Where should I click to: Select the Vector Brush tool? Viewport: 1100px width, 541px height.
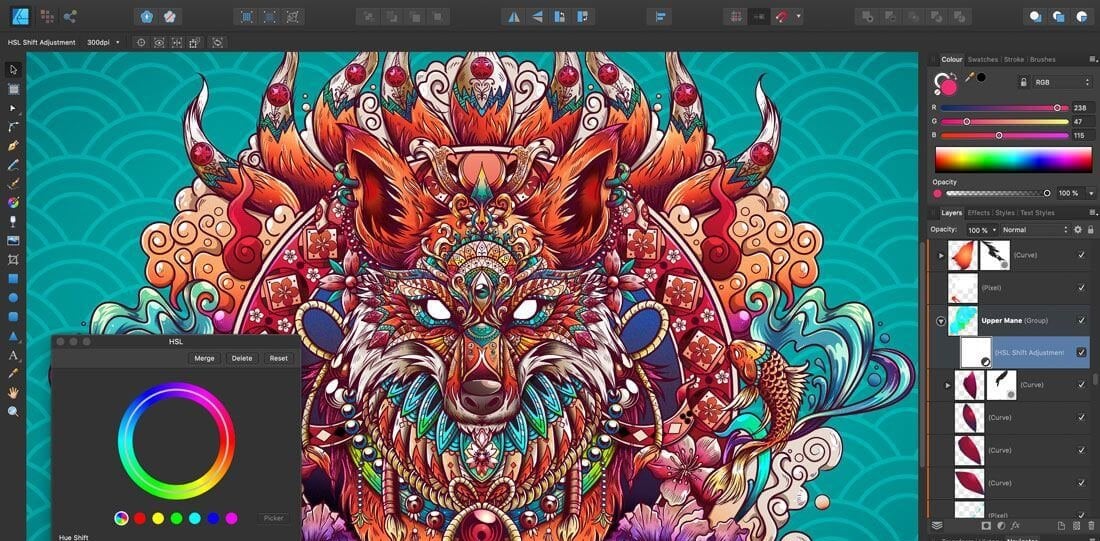pos(13,185)
